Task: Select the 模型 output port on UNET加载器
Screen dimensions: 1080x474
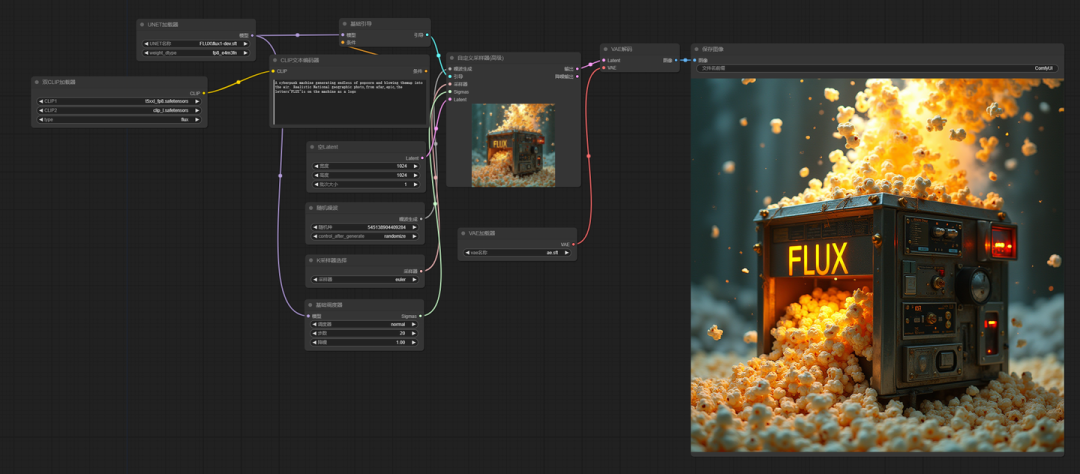Action: 253,35
